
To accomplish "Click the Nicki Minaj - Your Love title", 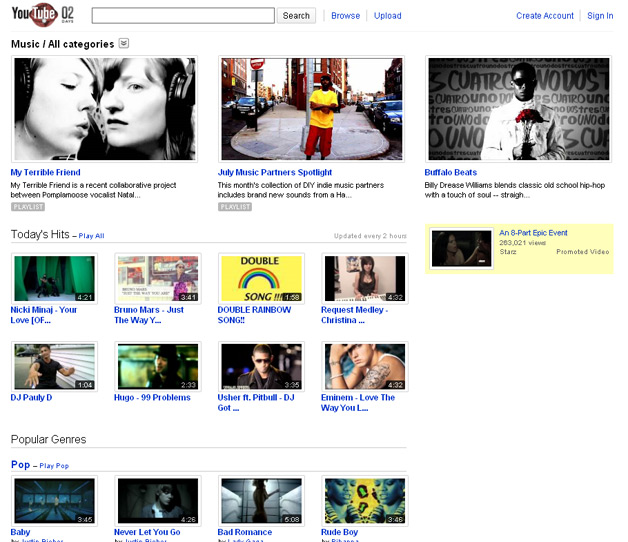I will 44,315.
